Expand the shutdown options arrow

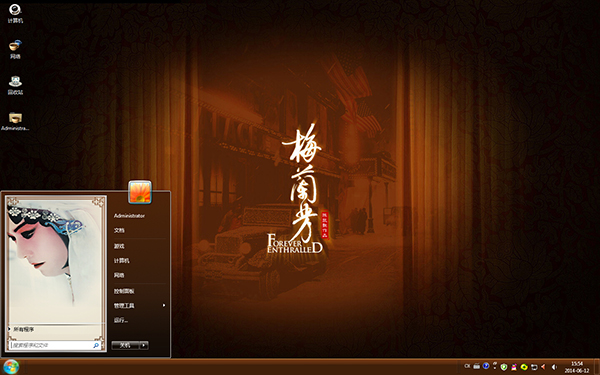tap(144, 346)
